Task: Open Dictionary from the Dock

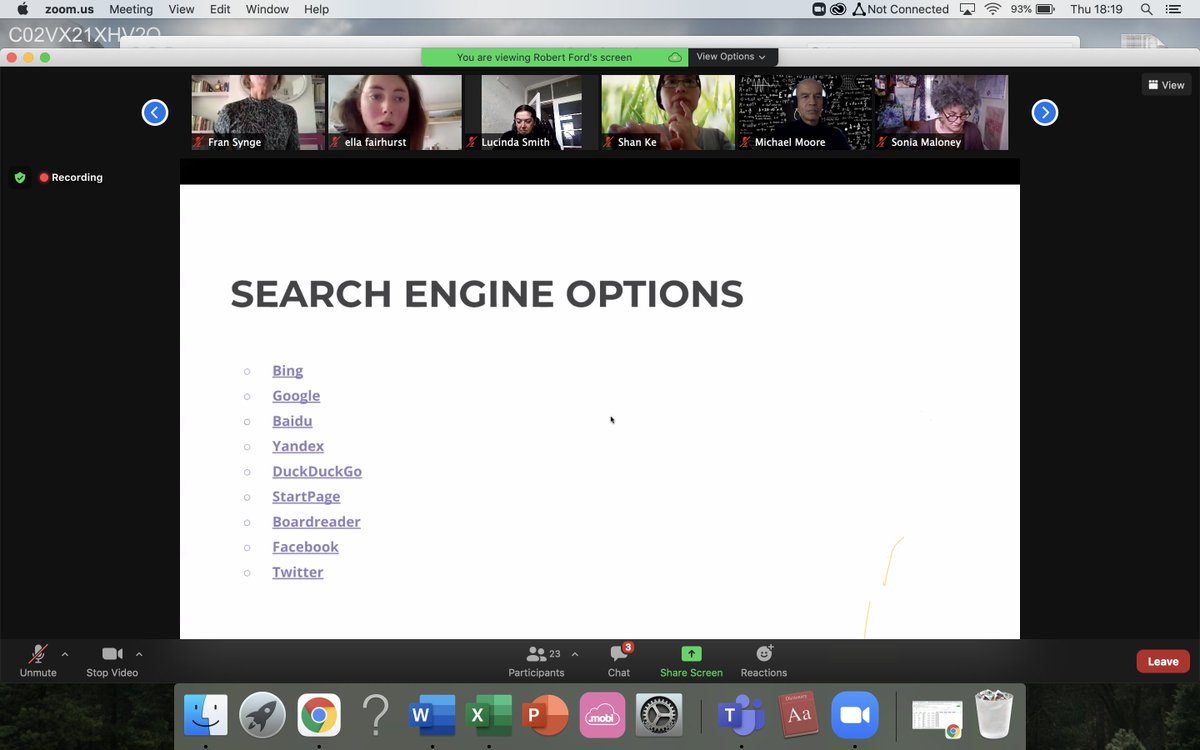Action: pyautogui.click(x=798, y=716)
